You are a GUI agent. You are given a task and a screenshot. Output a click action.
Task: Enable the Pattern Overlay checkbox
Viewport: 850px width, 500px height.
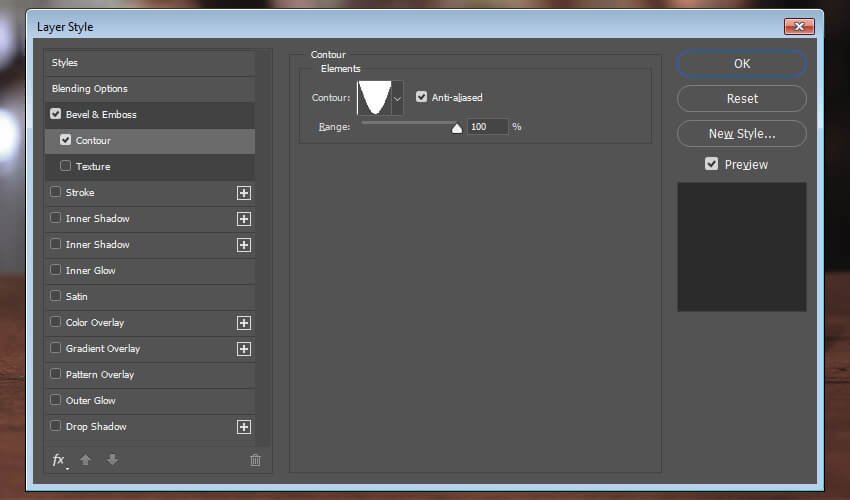[55, 374]
